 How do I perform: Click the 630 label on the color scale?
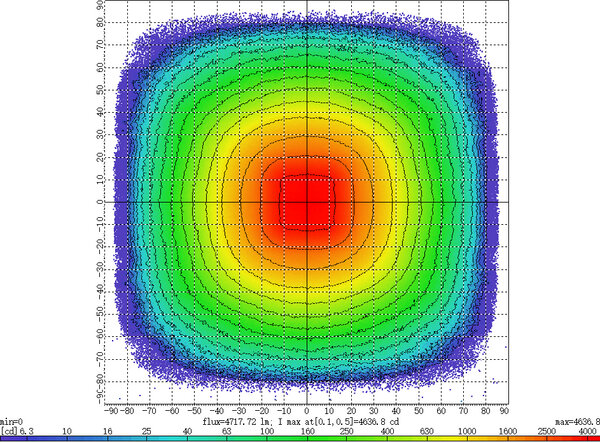[427, 431]
